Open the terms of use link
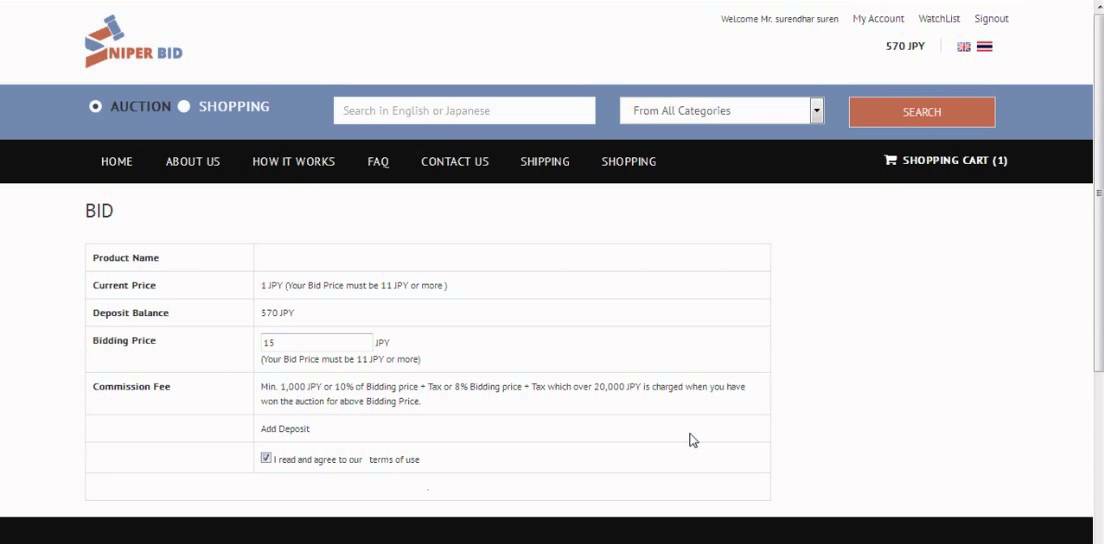The width and height of the screenshot is (1104, 544). (394, 460)
